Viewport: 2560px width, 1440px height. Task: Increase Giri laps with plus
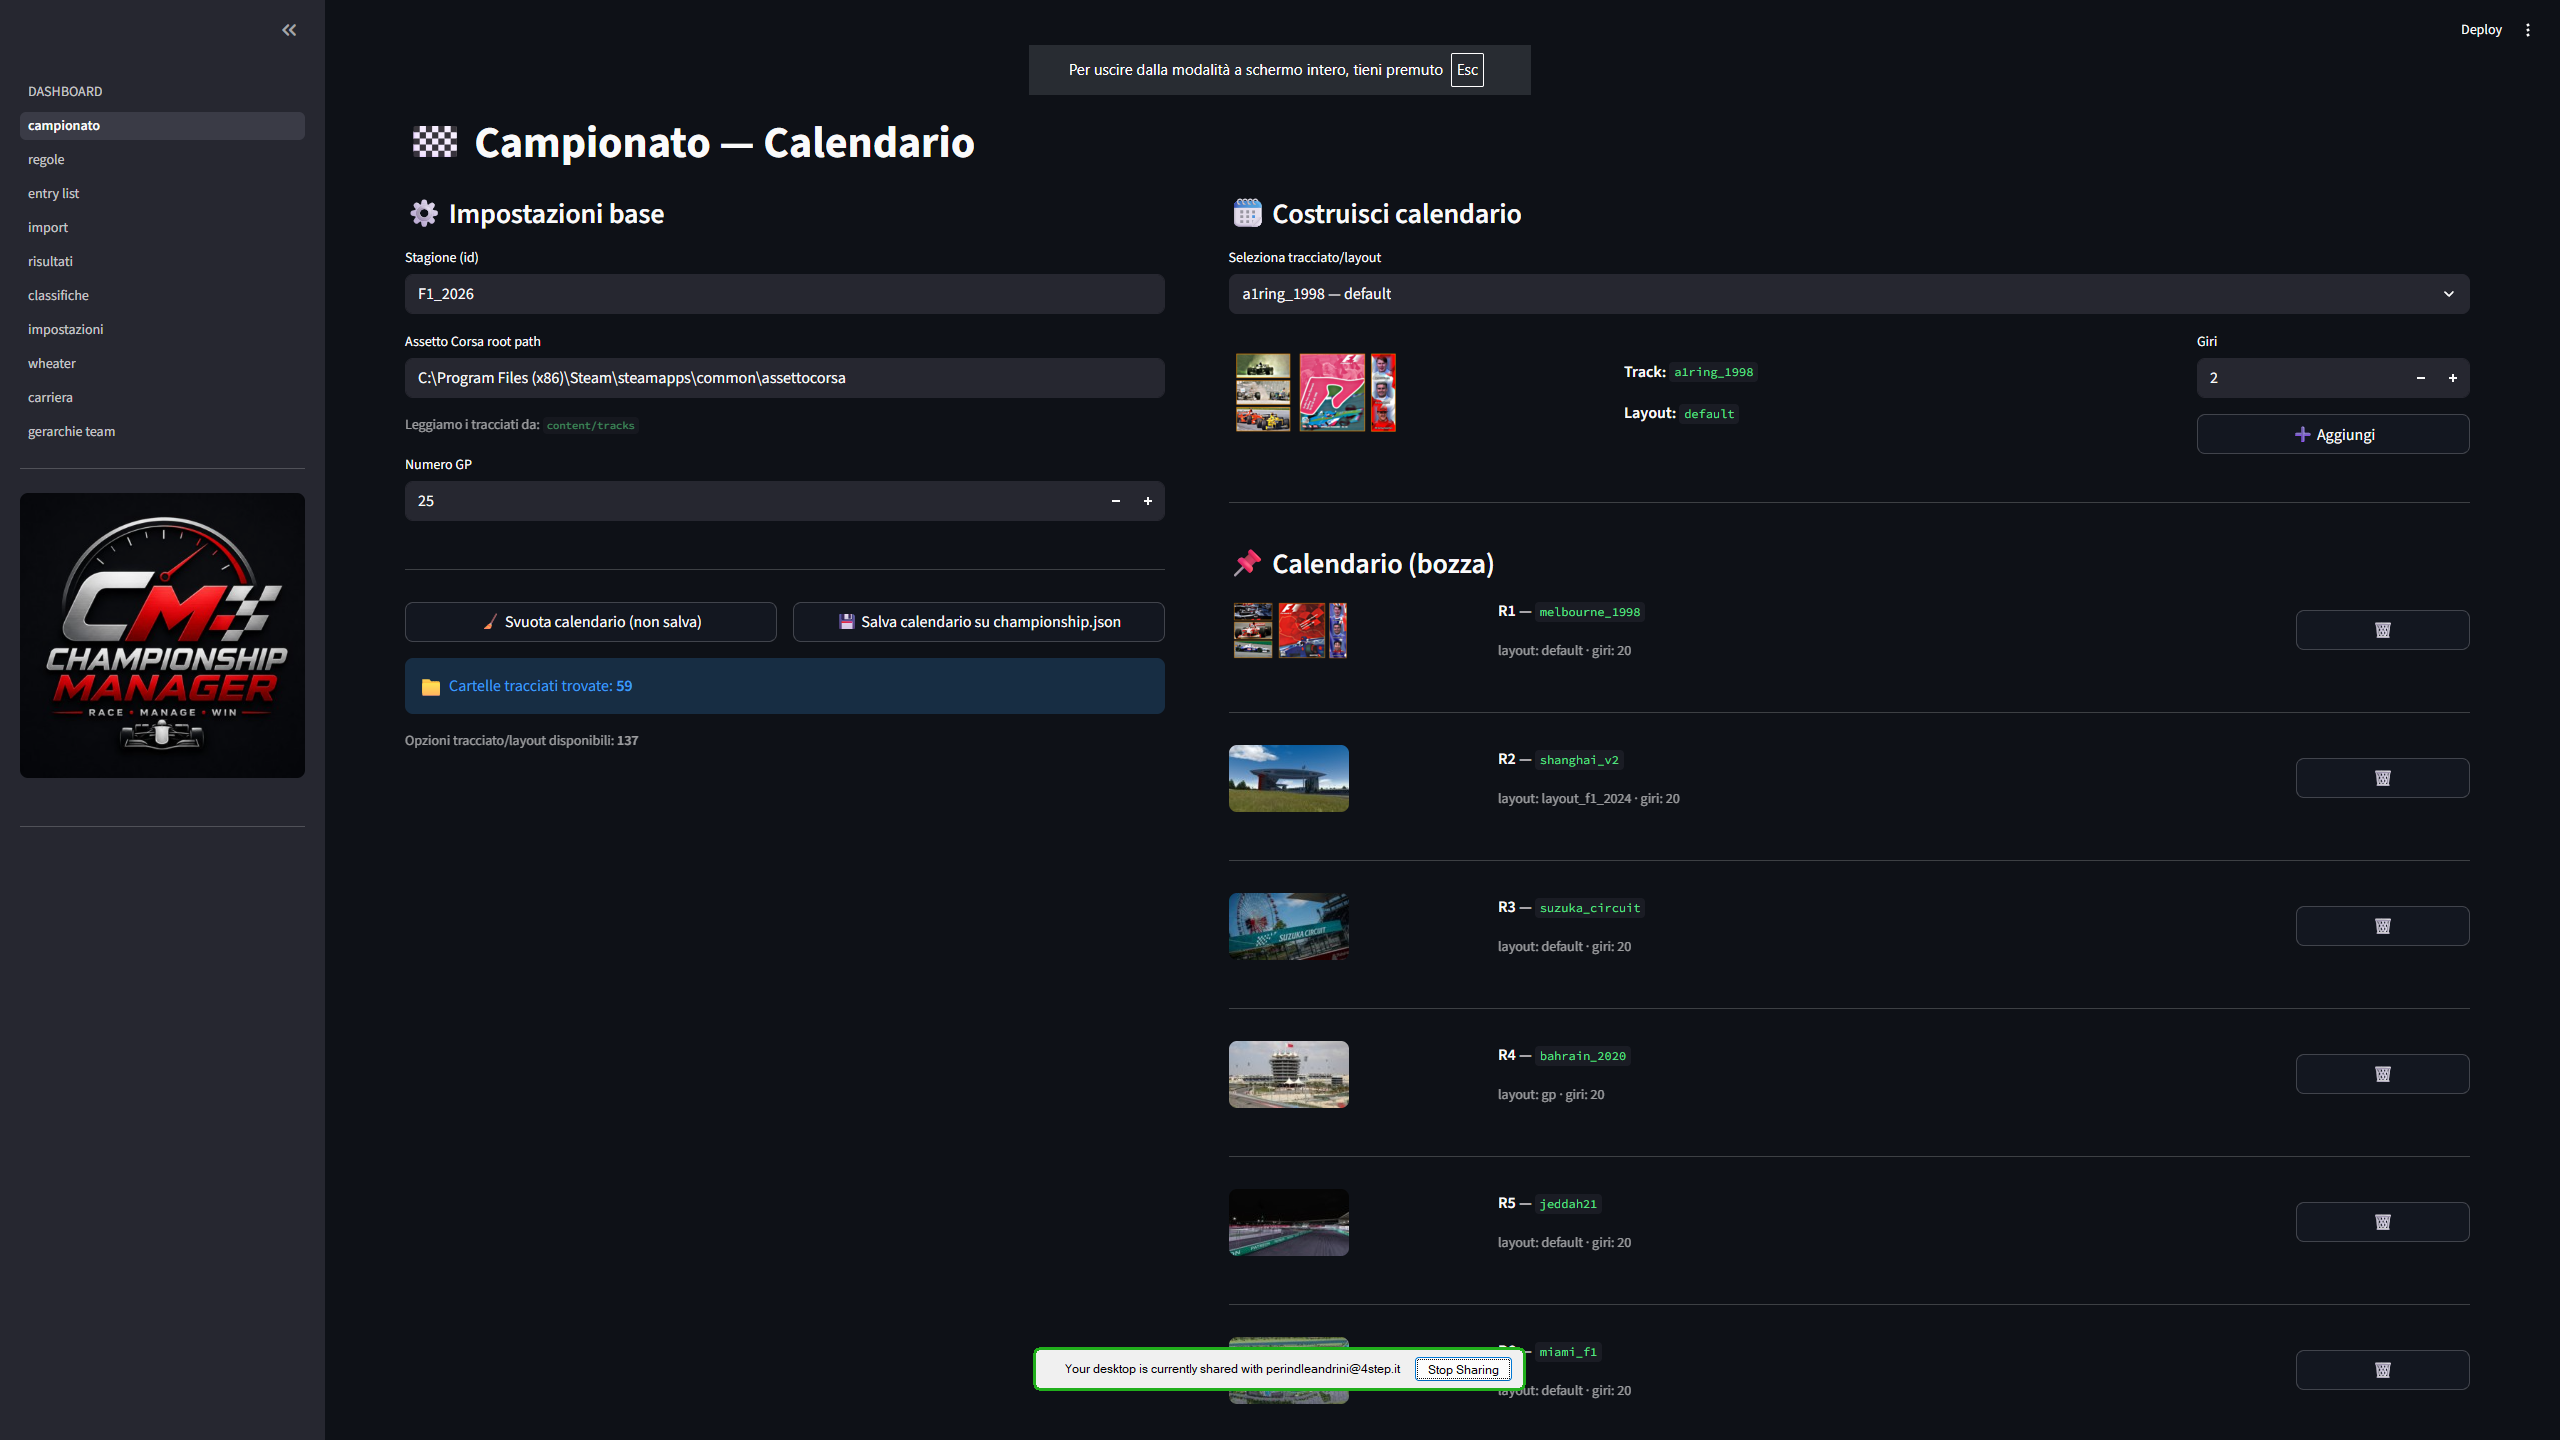coord(2452,378)
